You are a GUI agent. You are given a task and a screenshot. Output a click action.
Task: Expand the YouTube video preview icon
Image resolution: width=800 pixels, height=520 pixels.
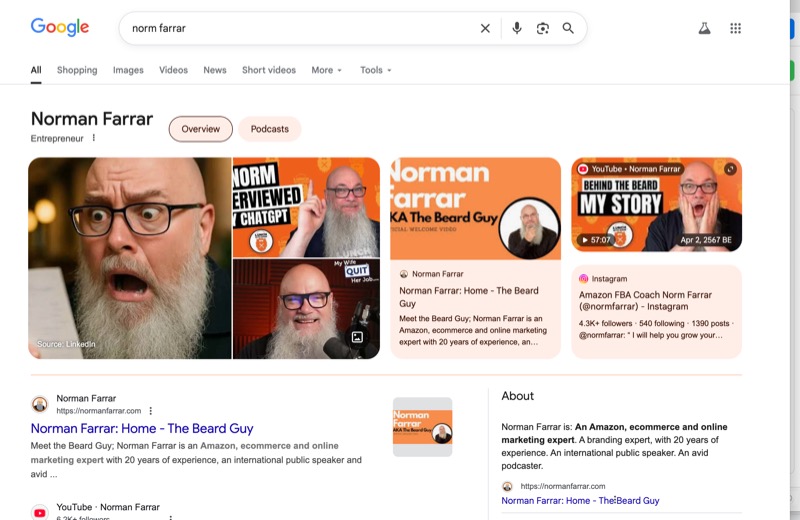point(730,169)
